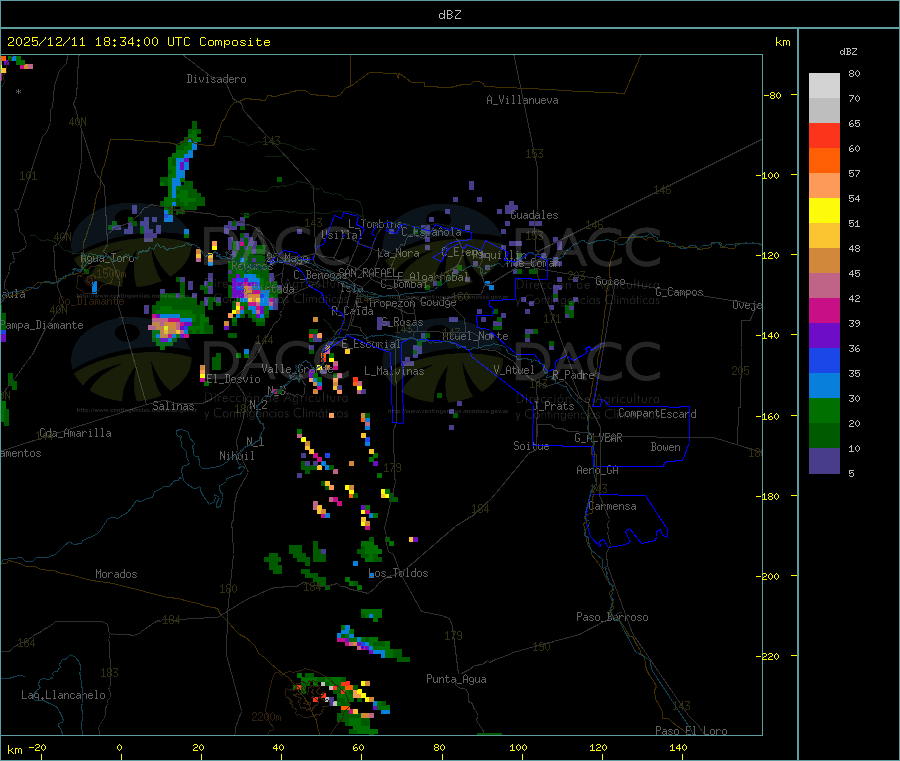Viewport: 900px width, 761px height.
Task: Click the J_Prats label
Action: tap(554, 406)
